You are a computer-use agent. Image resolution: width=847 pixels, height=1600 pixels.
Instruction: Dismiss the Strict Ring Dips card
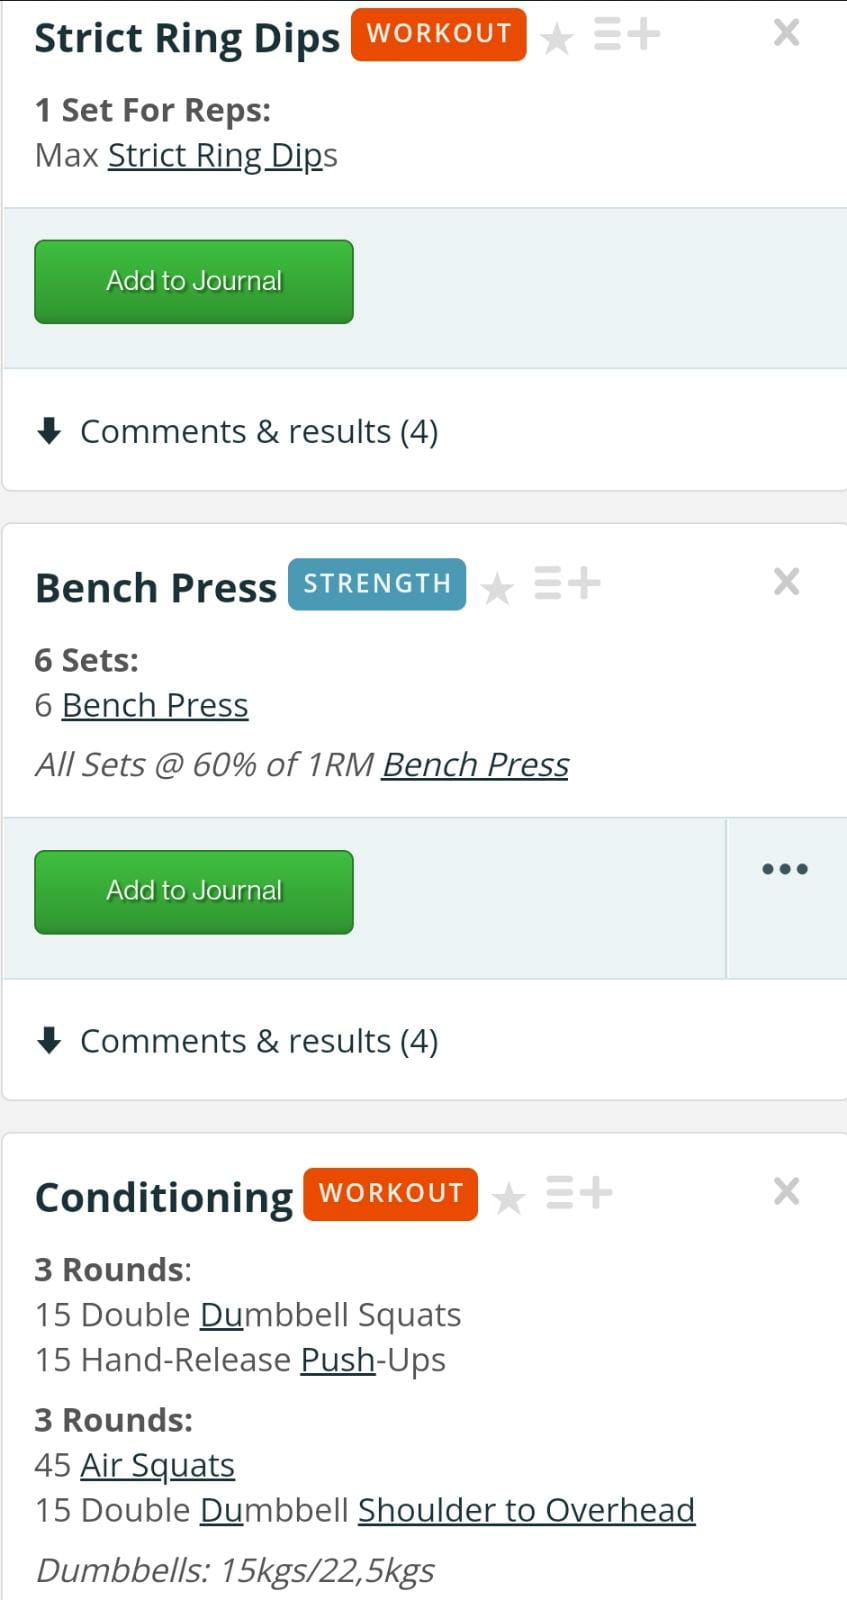(787, 33)
